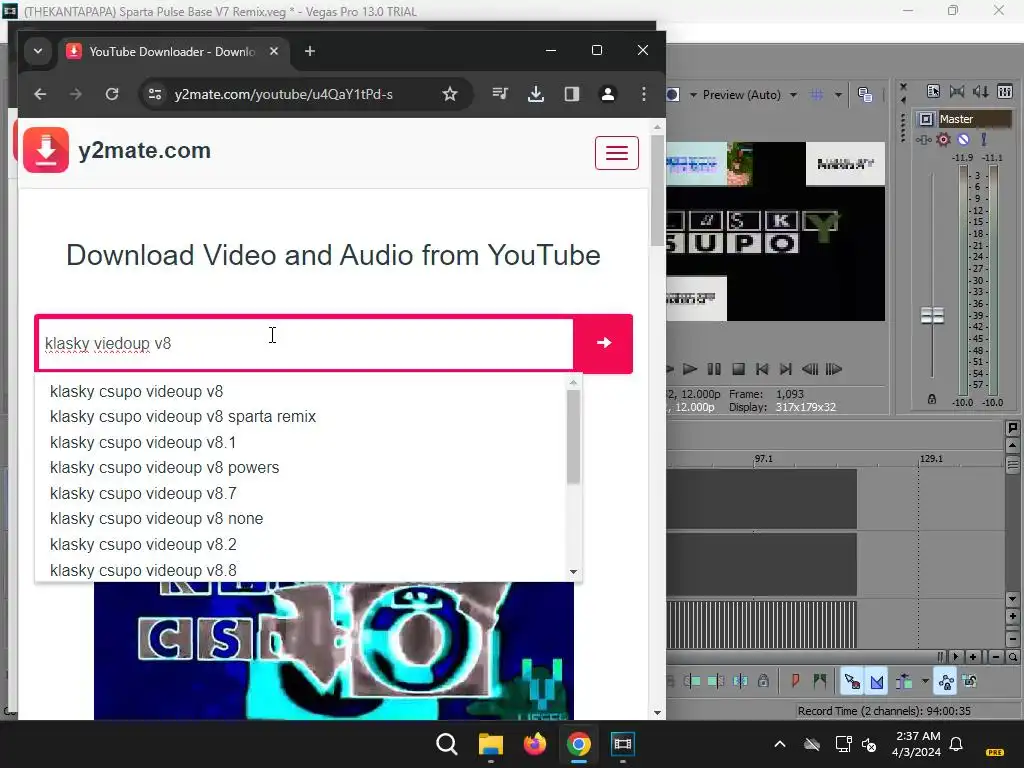Open Chrome media control icon
The image size is (1024, 768).
500,94
